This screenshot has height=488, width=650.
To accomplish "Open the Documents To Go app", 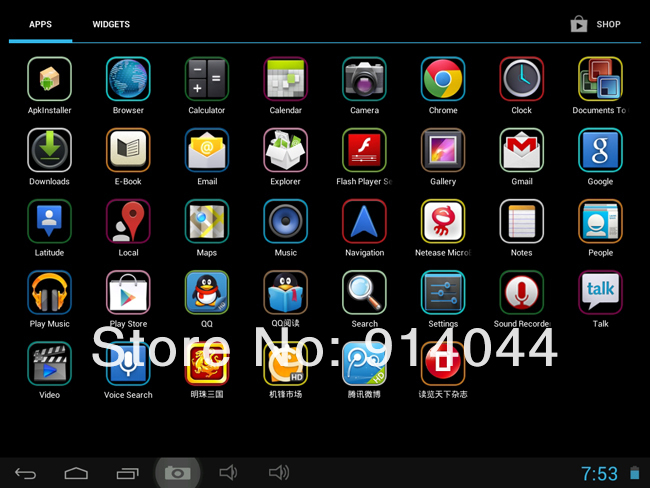I will coord(600,79).
